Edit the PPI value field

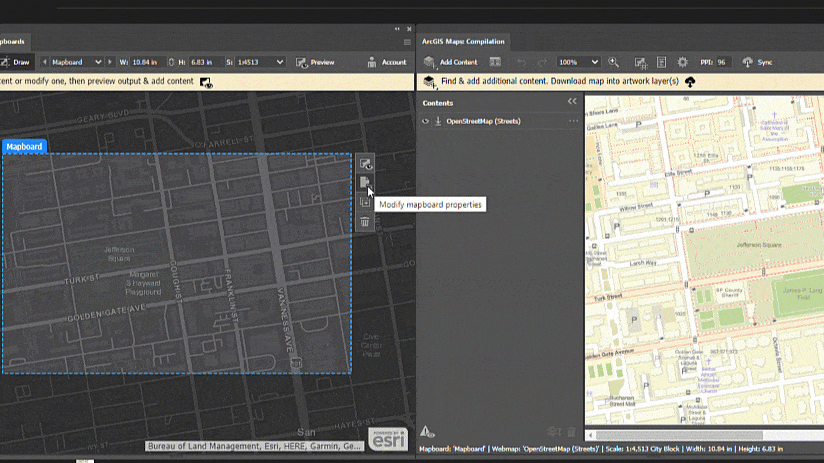725,62
